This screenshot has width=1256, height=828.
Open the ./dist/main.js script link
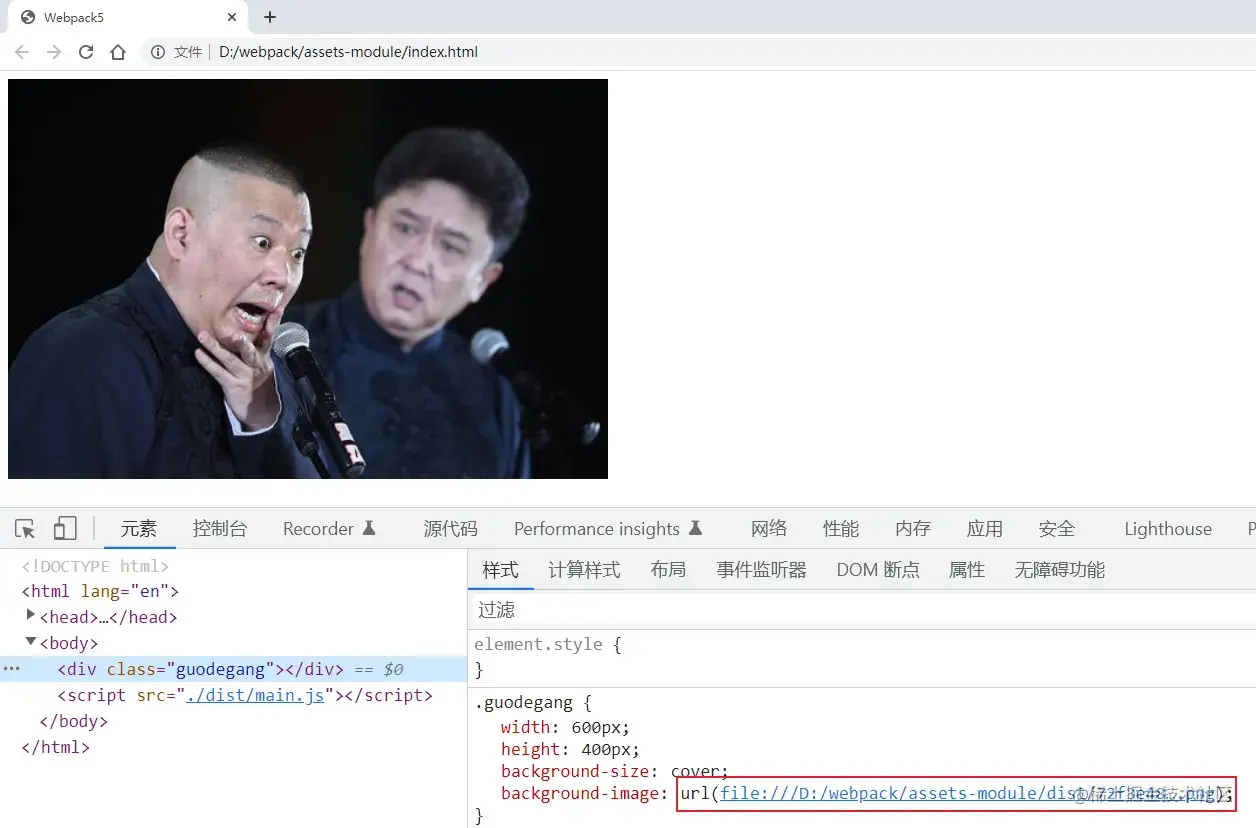click(255, 695)
